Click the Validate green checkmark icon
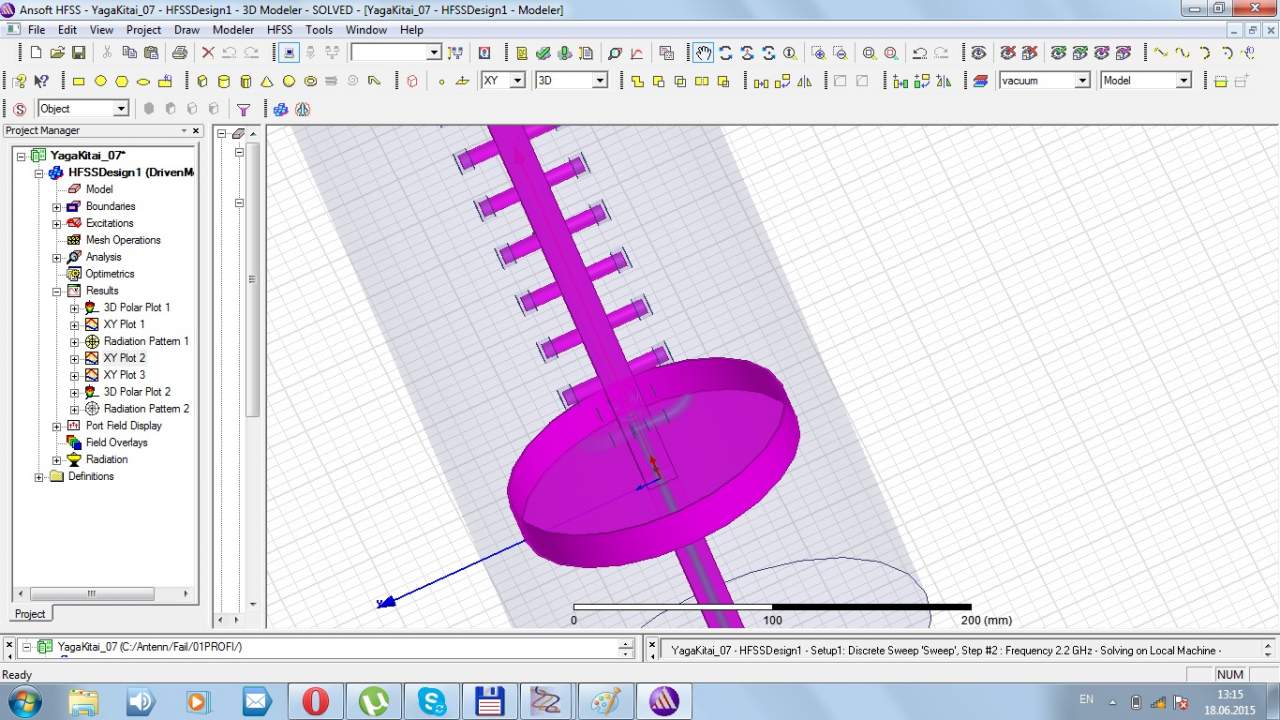 click(542, 53)
